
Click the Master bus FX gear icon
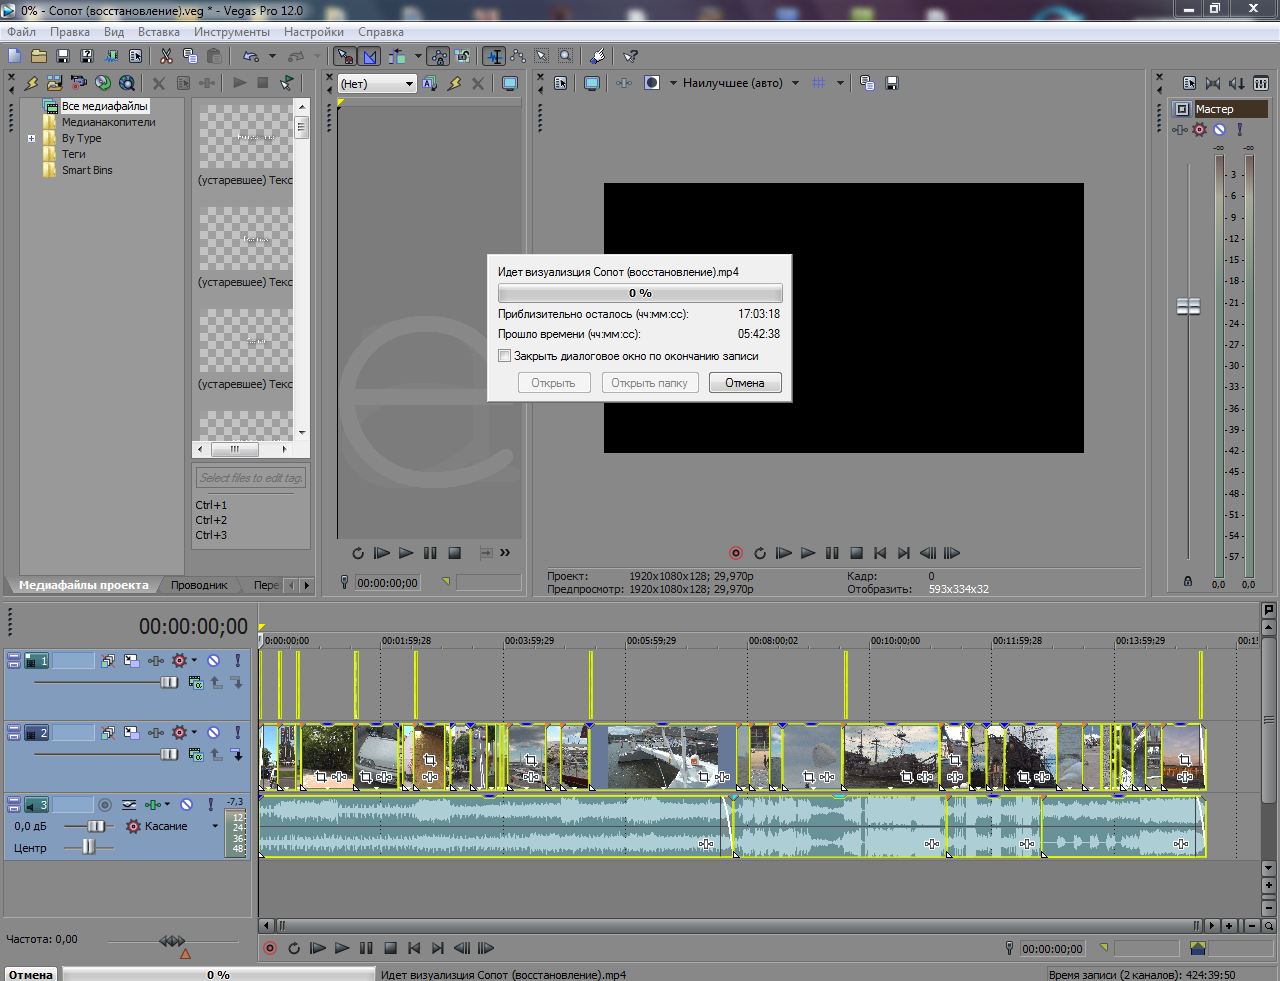point(1200,129)
